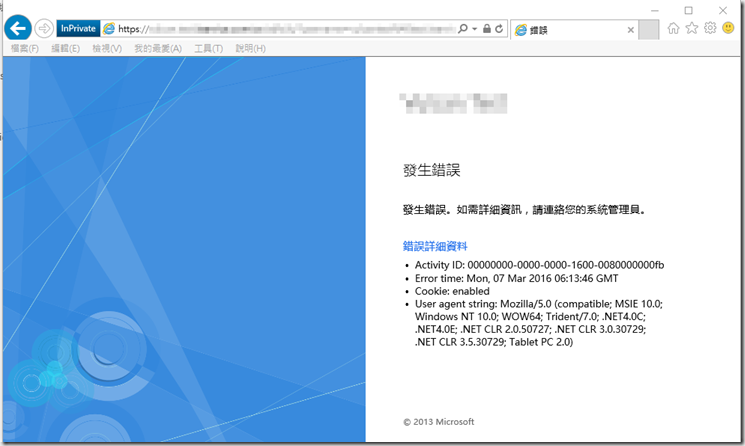Click the Forward navigation arrow
The width and height of the screenshot is (745, 446).
pos(43,29)
